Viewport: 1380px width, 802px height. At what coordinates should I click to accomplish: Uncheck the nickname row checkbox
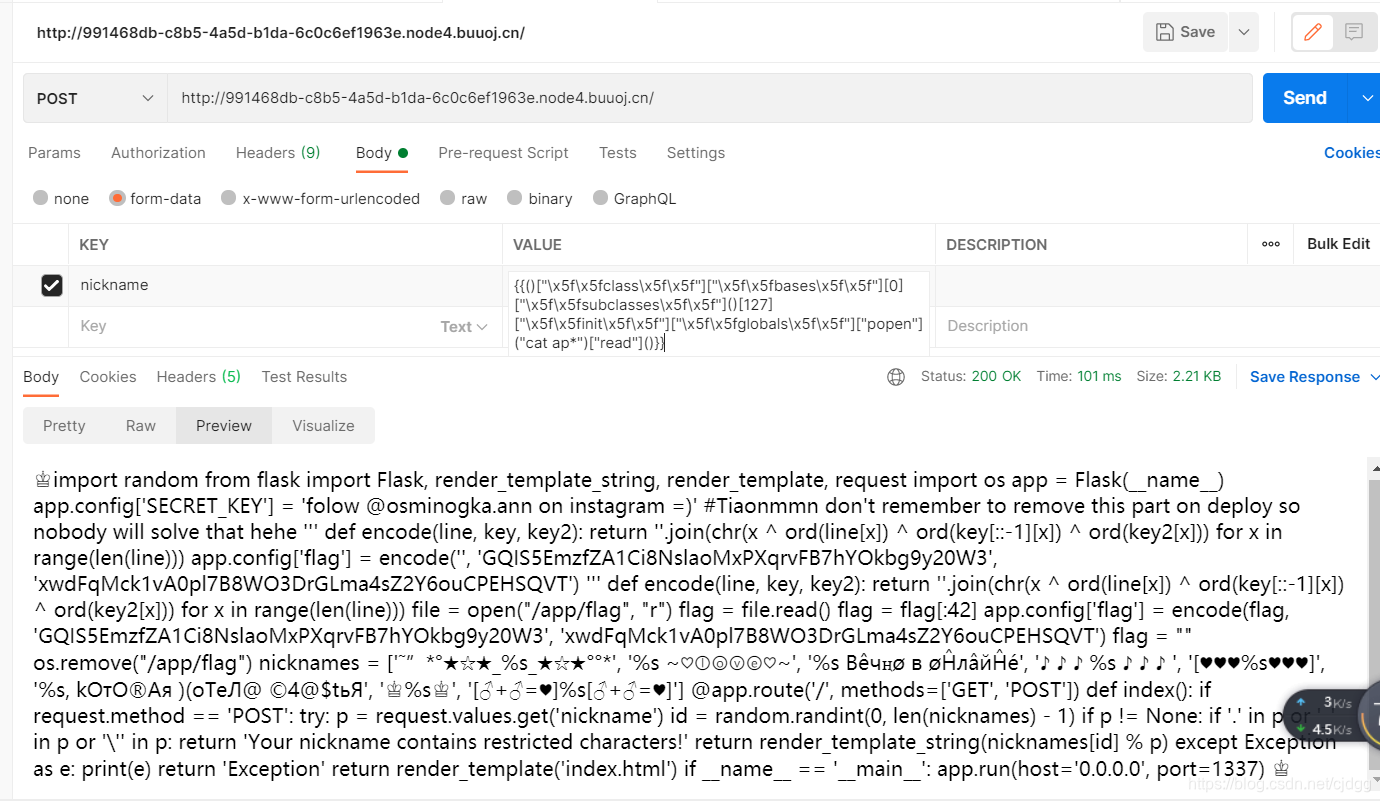(x=52, y=286)
